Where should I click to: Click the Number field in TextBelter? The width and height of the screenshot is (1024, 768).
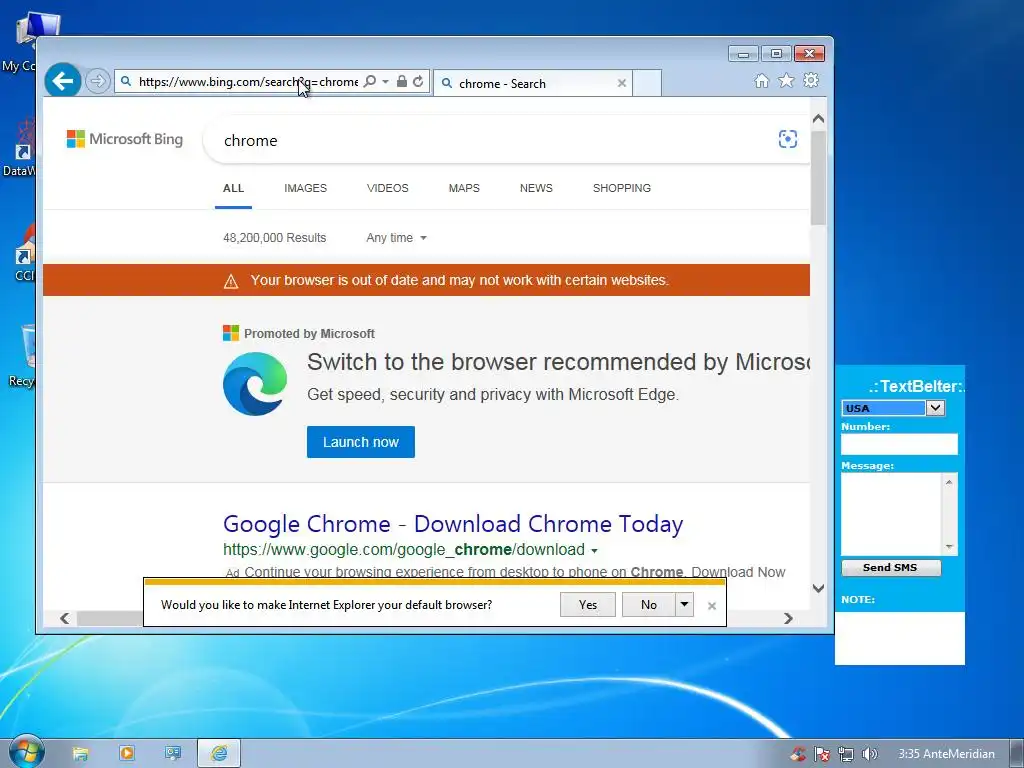coord(899,444)
